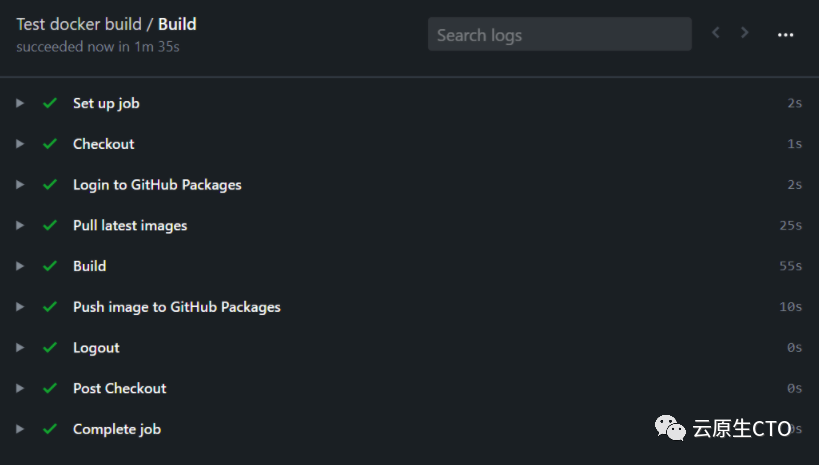Click the success checkmark for Pull latest images
Image resolution: width=819 pixels, height=465 pixels.
(x=50, y=225)
